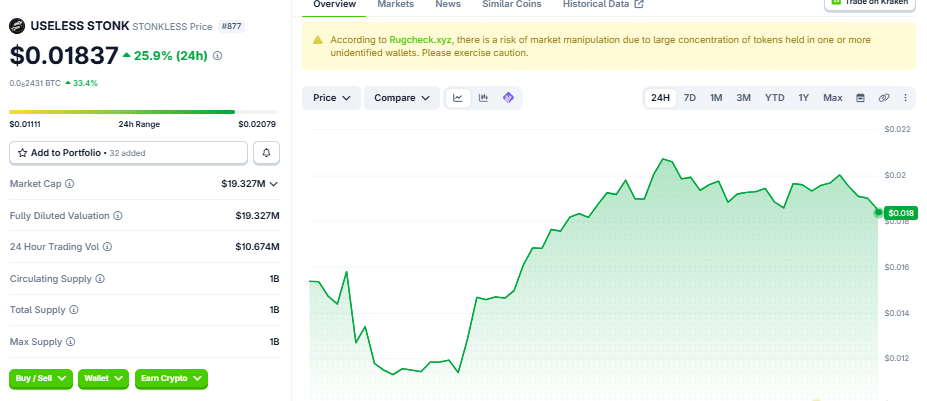Open the three-dot chart options menu
This screenshot has height=401, width=927.
click(905, 98)
